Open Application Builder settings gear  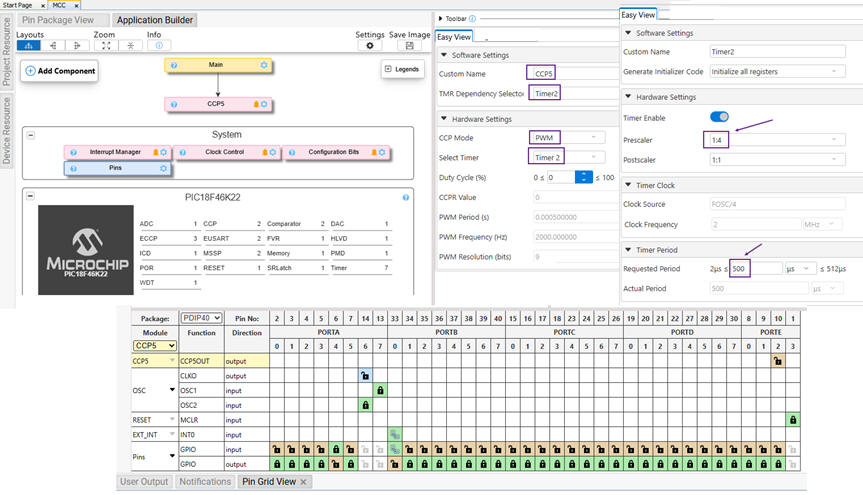point(370,46)
